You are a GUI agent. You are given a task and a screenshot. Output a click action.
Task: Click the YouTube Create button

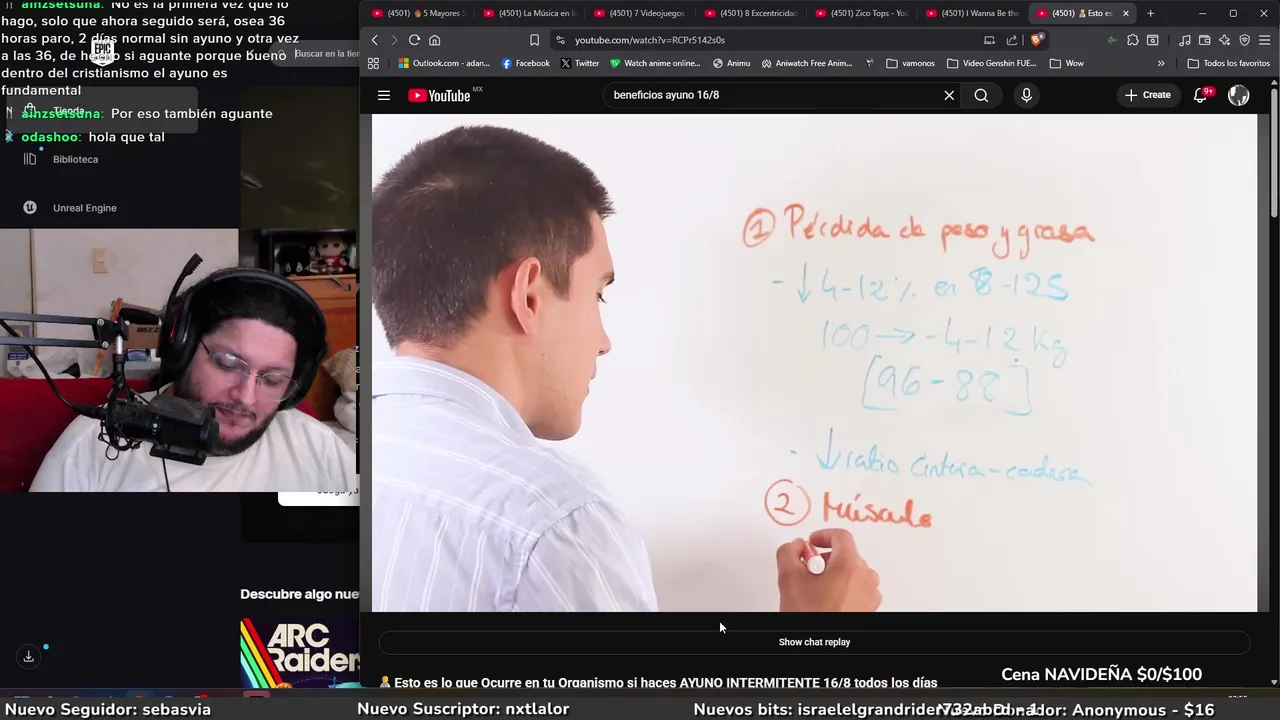[x=1147, y=95]
